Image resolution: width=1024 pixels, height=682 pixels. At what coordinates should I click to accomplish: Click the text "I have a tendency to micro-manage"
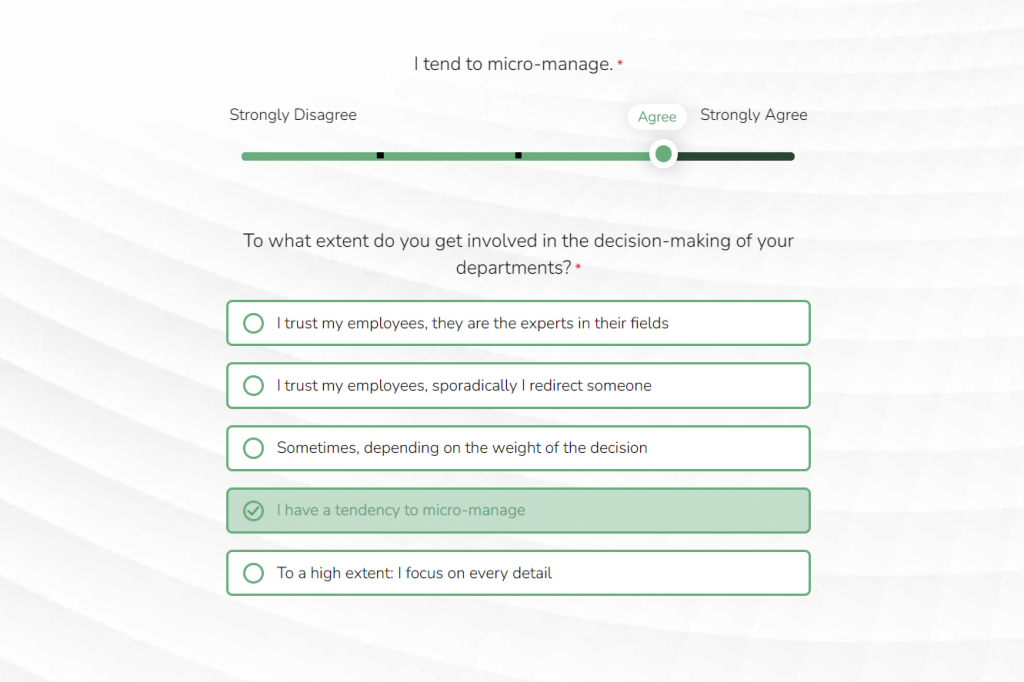tap(401, 511)
